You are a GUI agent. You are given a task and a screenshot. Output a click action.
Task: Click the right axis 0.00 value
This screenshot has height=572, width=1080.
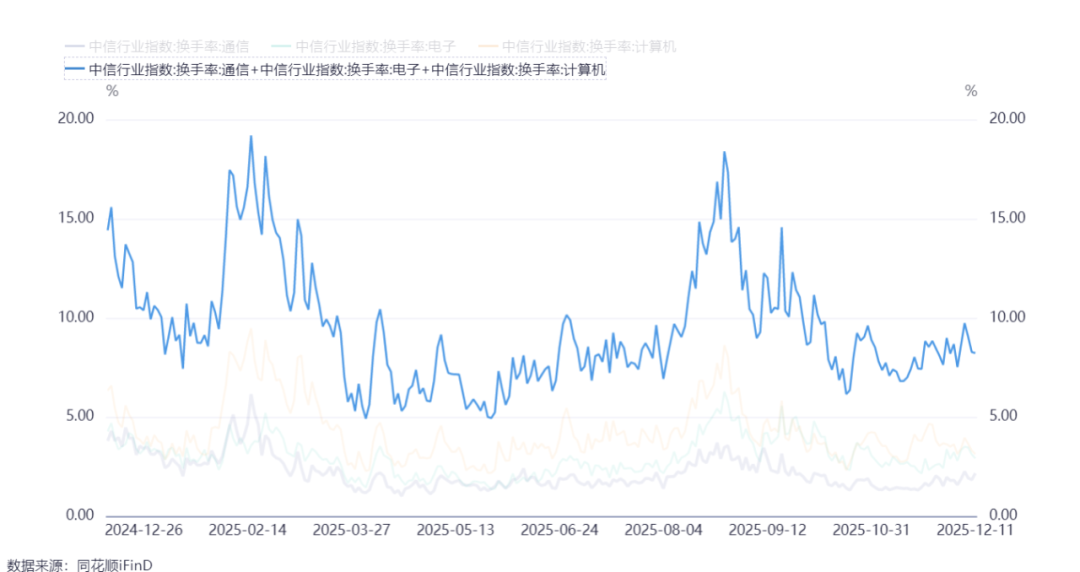1004,515
